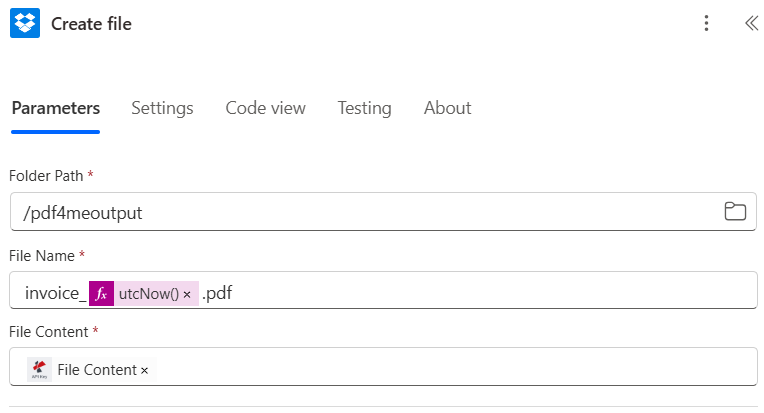Go to the Testing tab

pyautogui.click(x=364, y=108)
